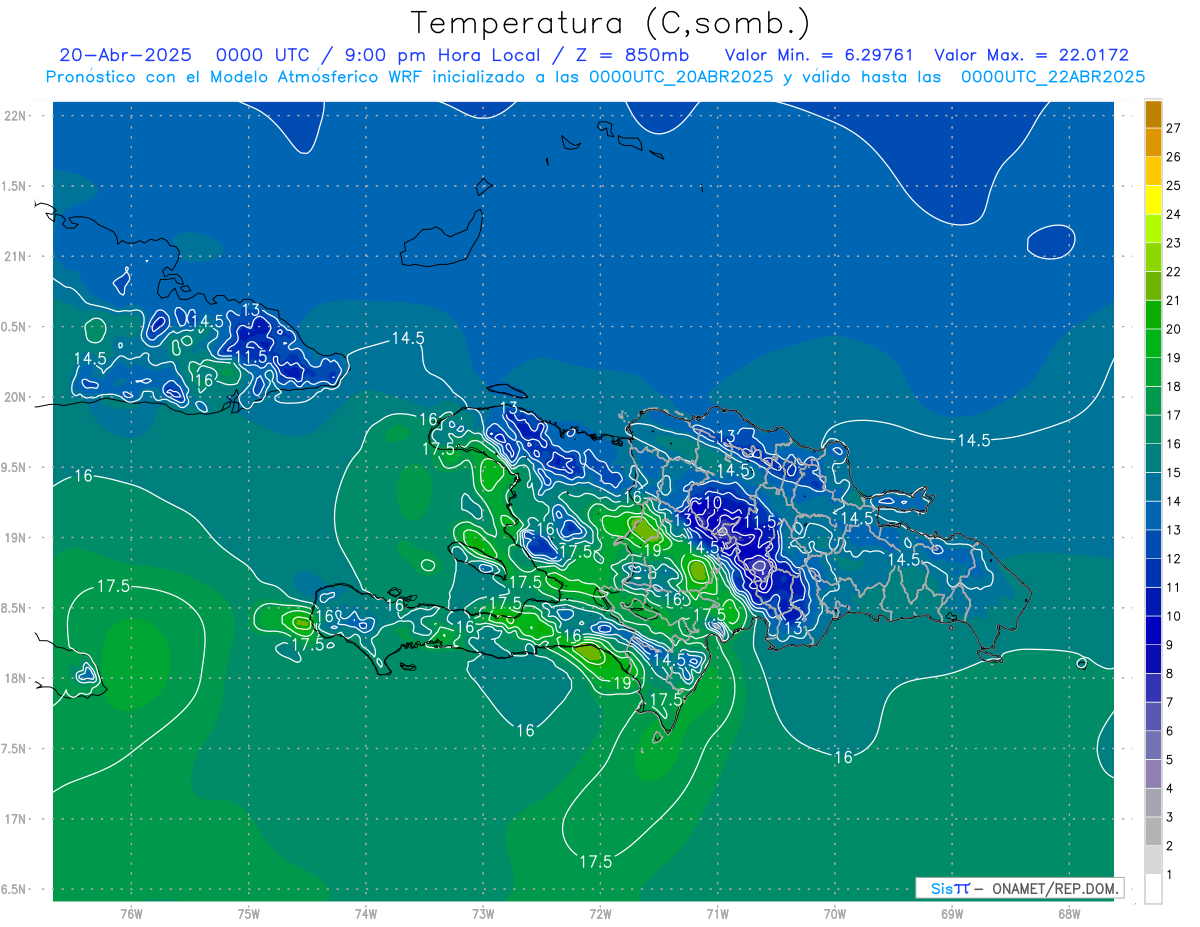
Task: Click the '18' value on the color scale
Action: pyautogui.click(x=1174, y=387)
